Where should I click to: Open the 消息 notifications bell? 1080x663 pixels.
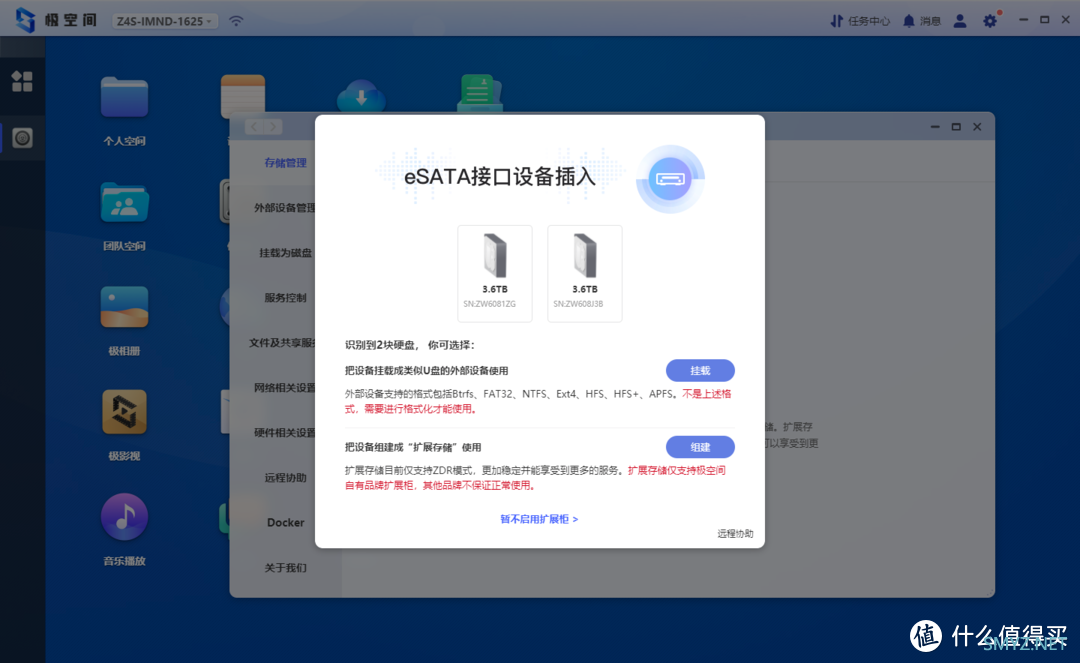click(x=922, y=21)
